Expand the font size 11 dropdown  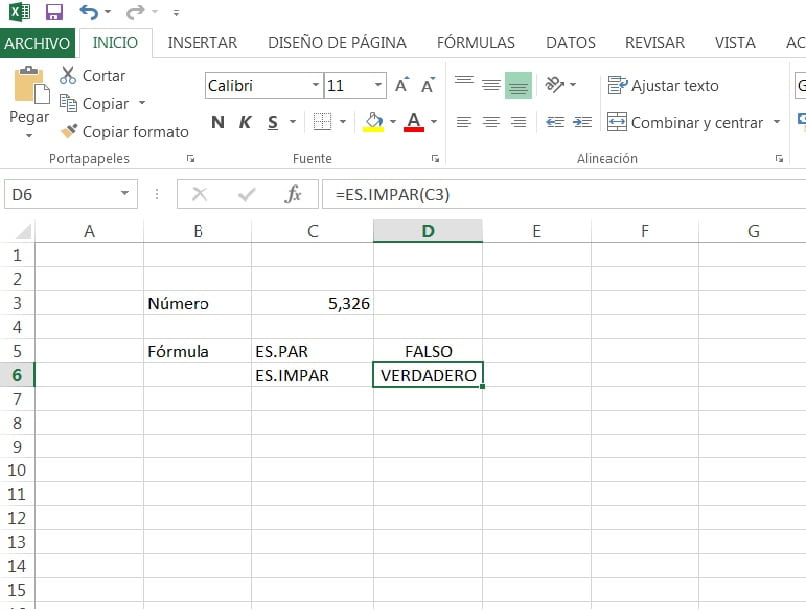point(378,85)
